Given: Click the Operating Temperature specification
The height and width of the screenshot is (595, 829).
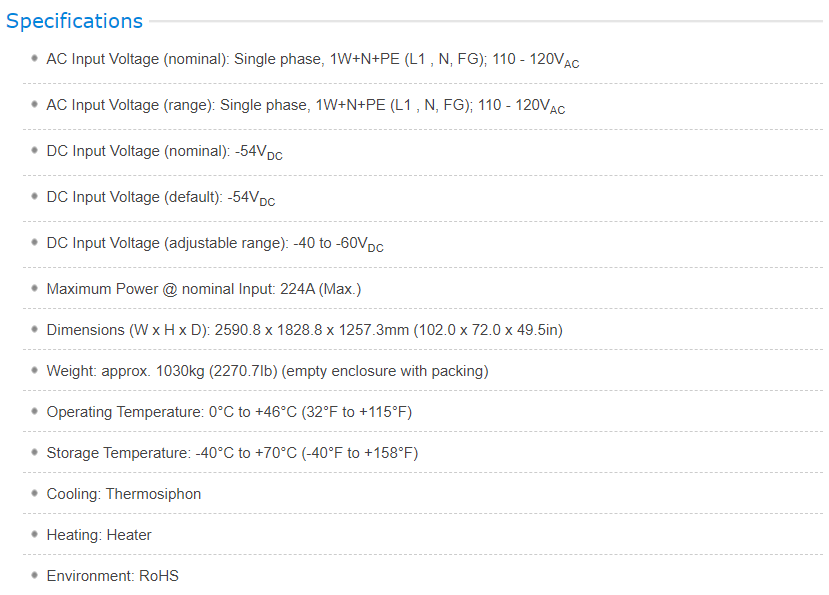Looking at the screenshot, I should click(x=229, y=411).
